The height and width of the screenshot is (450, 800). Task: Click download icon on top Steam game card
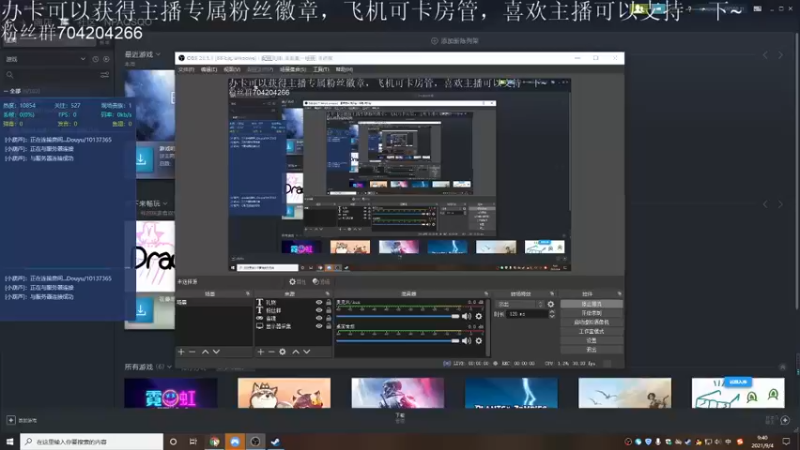[141, 159]
